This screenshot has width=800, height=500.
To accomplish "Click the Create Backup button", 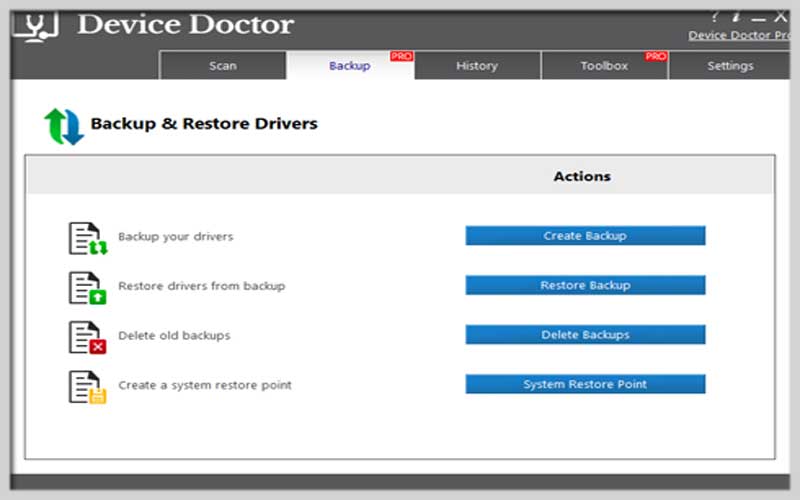I will point(585,236).
